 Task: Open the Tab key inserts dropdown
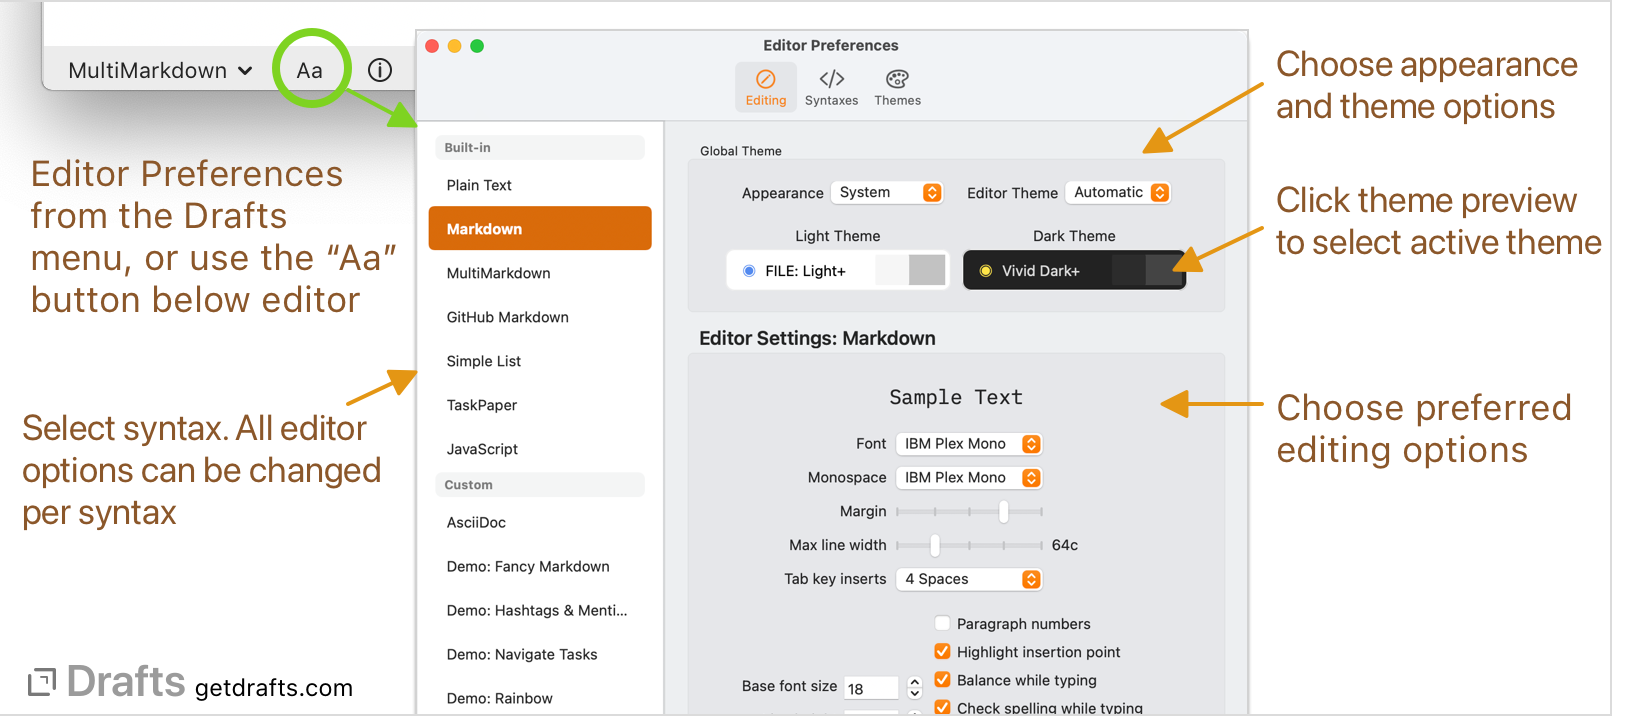969,579
